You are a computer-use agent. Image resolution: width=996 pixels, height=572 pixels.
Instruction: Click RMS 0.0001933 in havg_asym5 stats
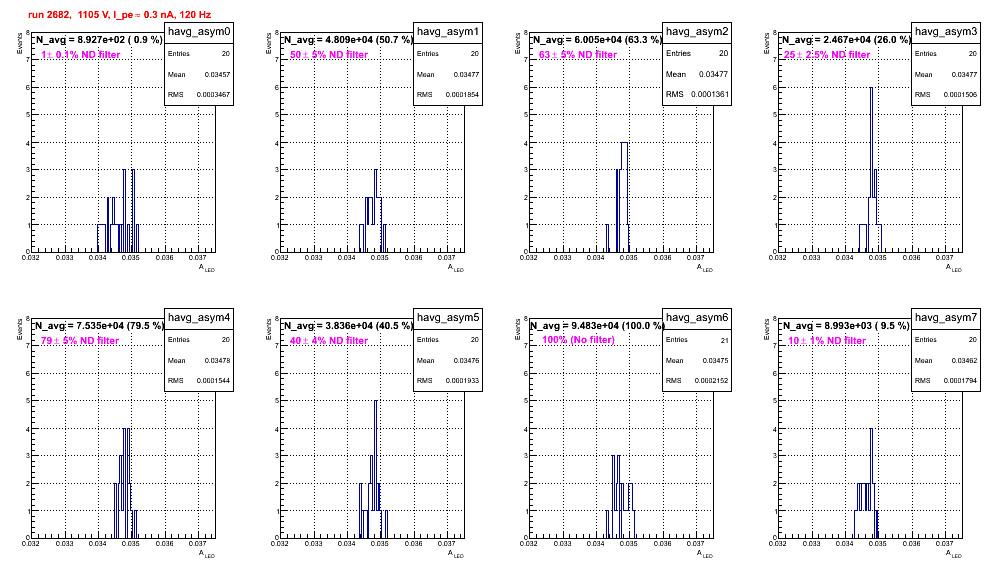tap(448, 381)
